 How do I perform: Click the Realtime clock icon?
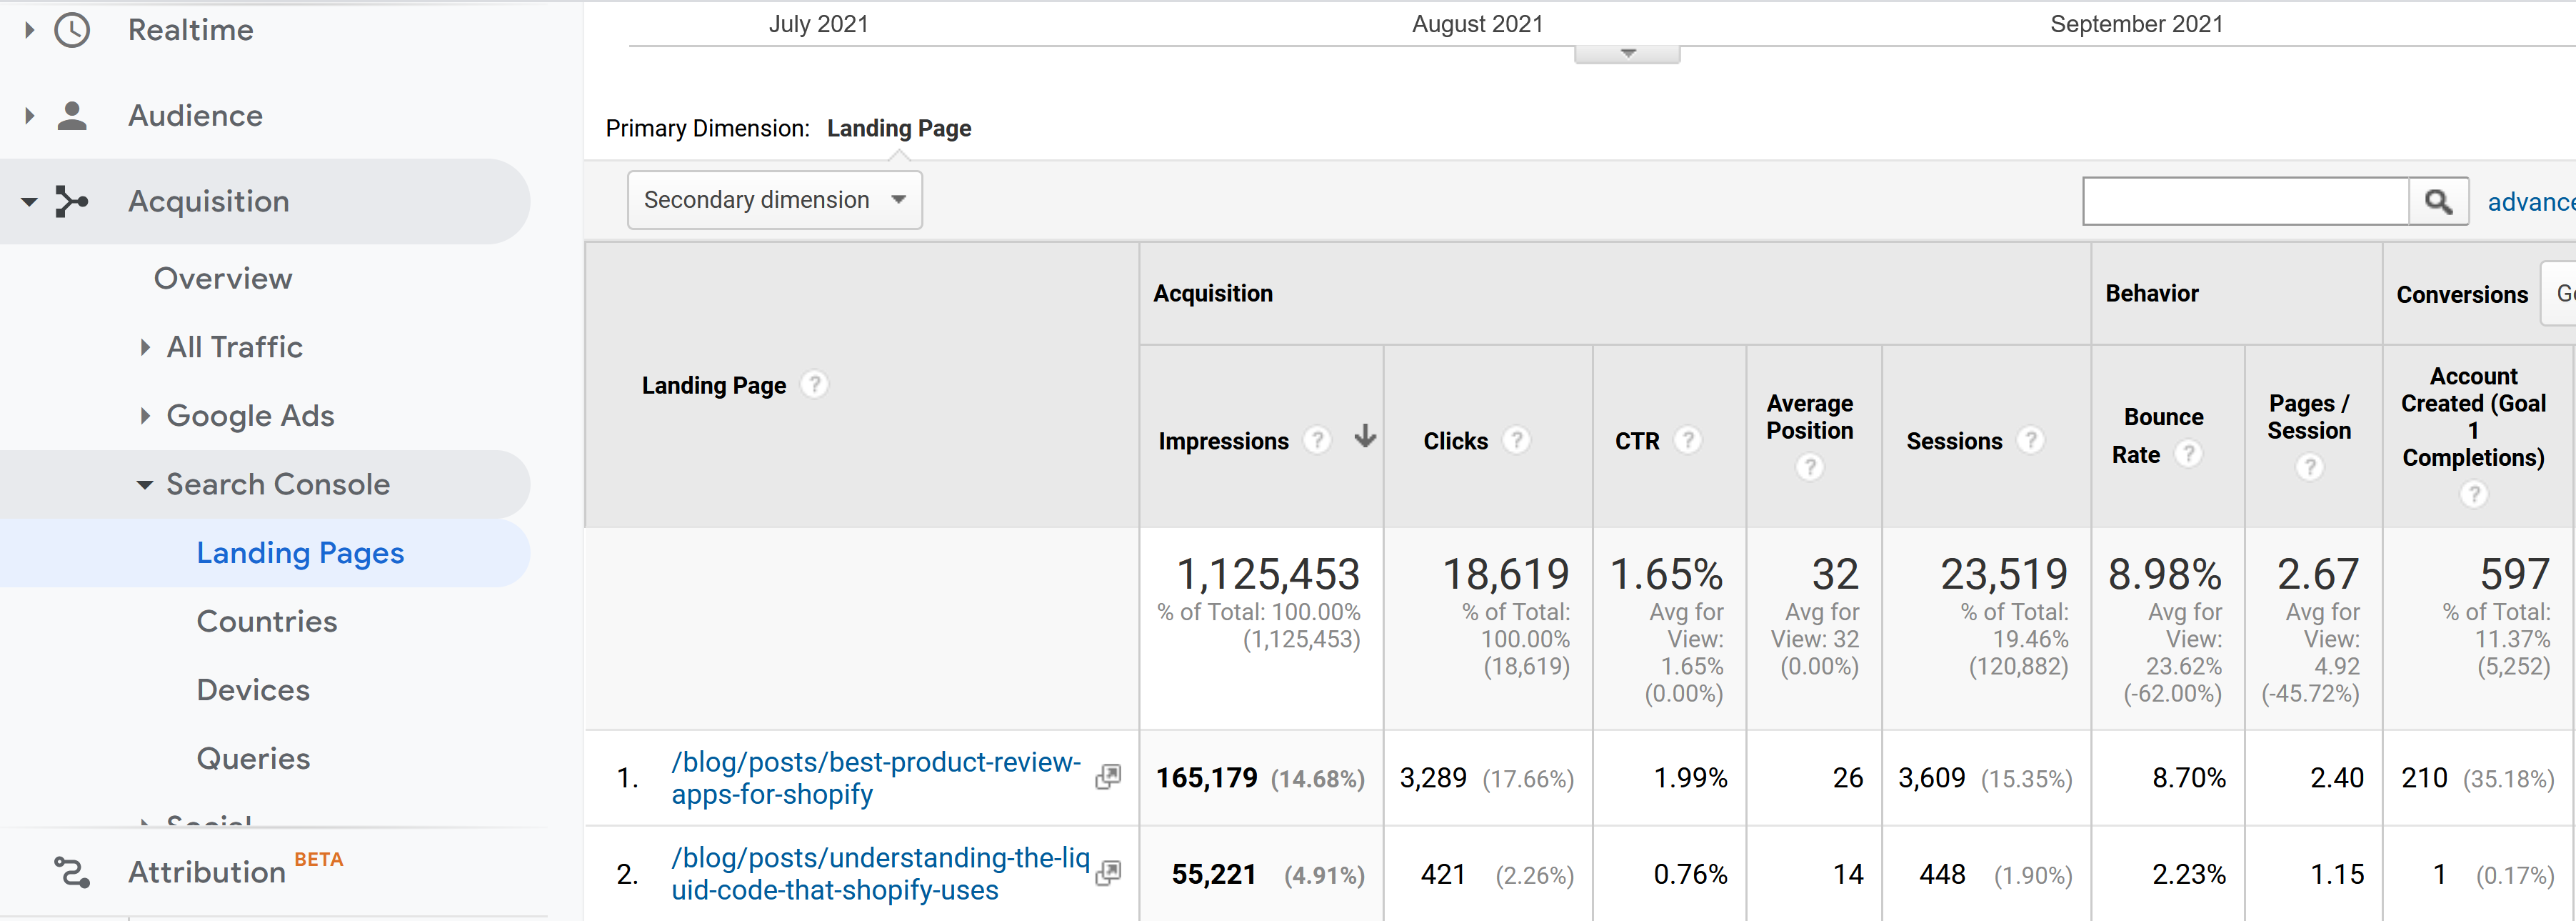72,30
